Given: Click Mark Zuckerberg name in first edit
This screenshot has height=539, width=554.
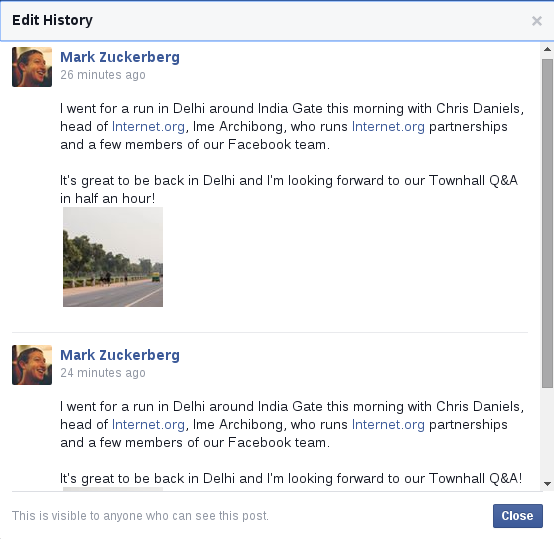Looking at the screenshot, I should [x=120, y=57].
